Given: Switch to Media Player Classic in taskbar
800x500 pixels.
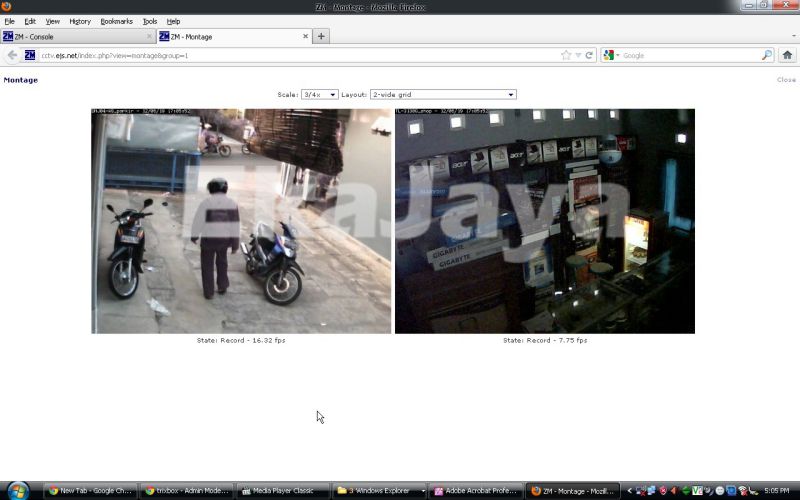Looking at the screenshot, I should pyautogui.click(x=283, y=491).
